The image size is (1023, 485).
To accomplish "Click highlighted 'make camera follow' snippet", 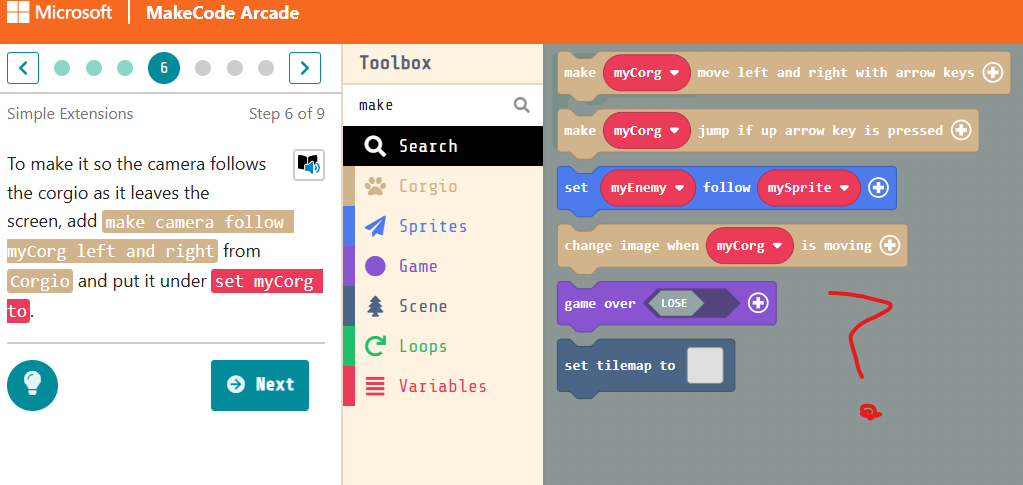I will click(x=198, y=223).
